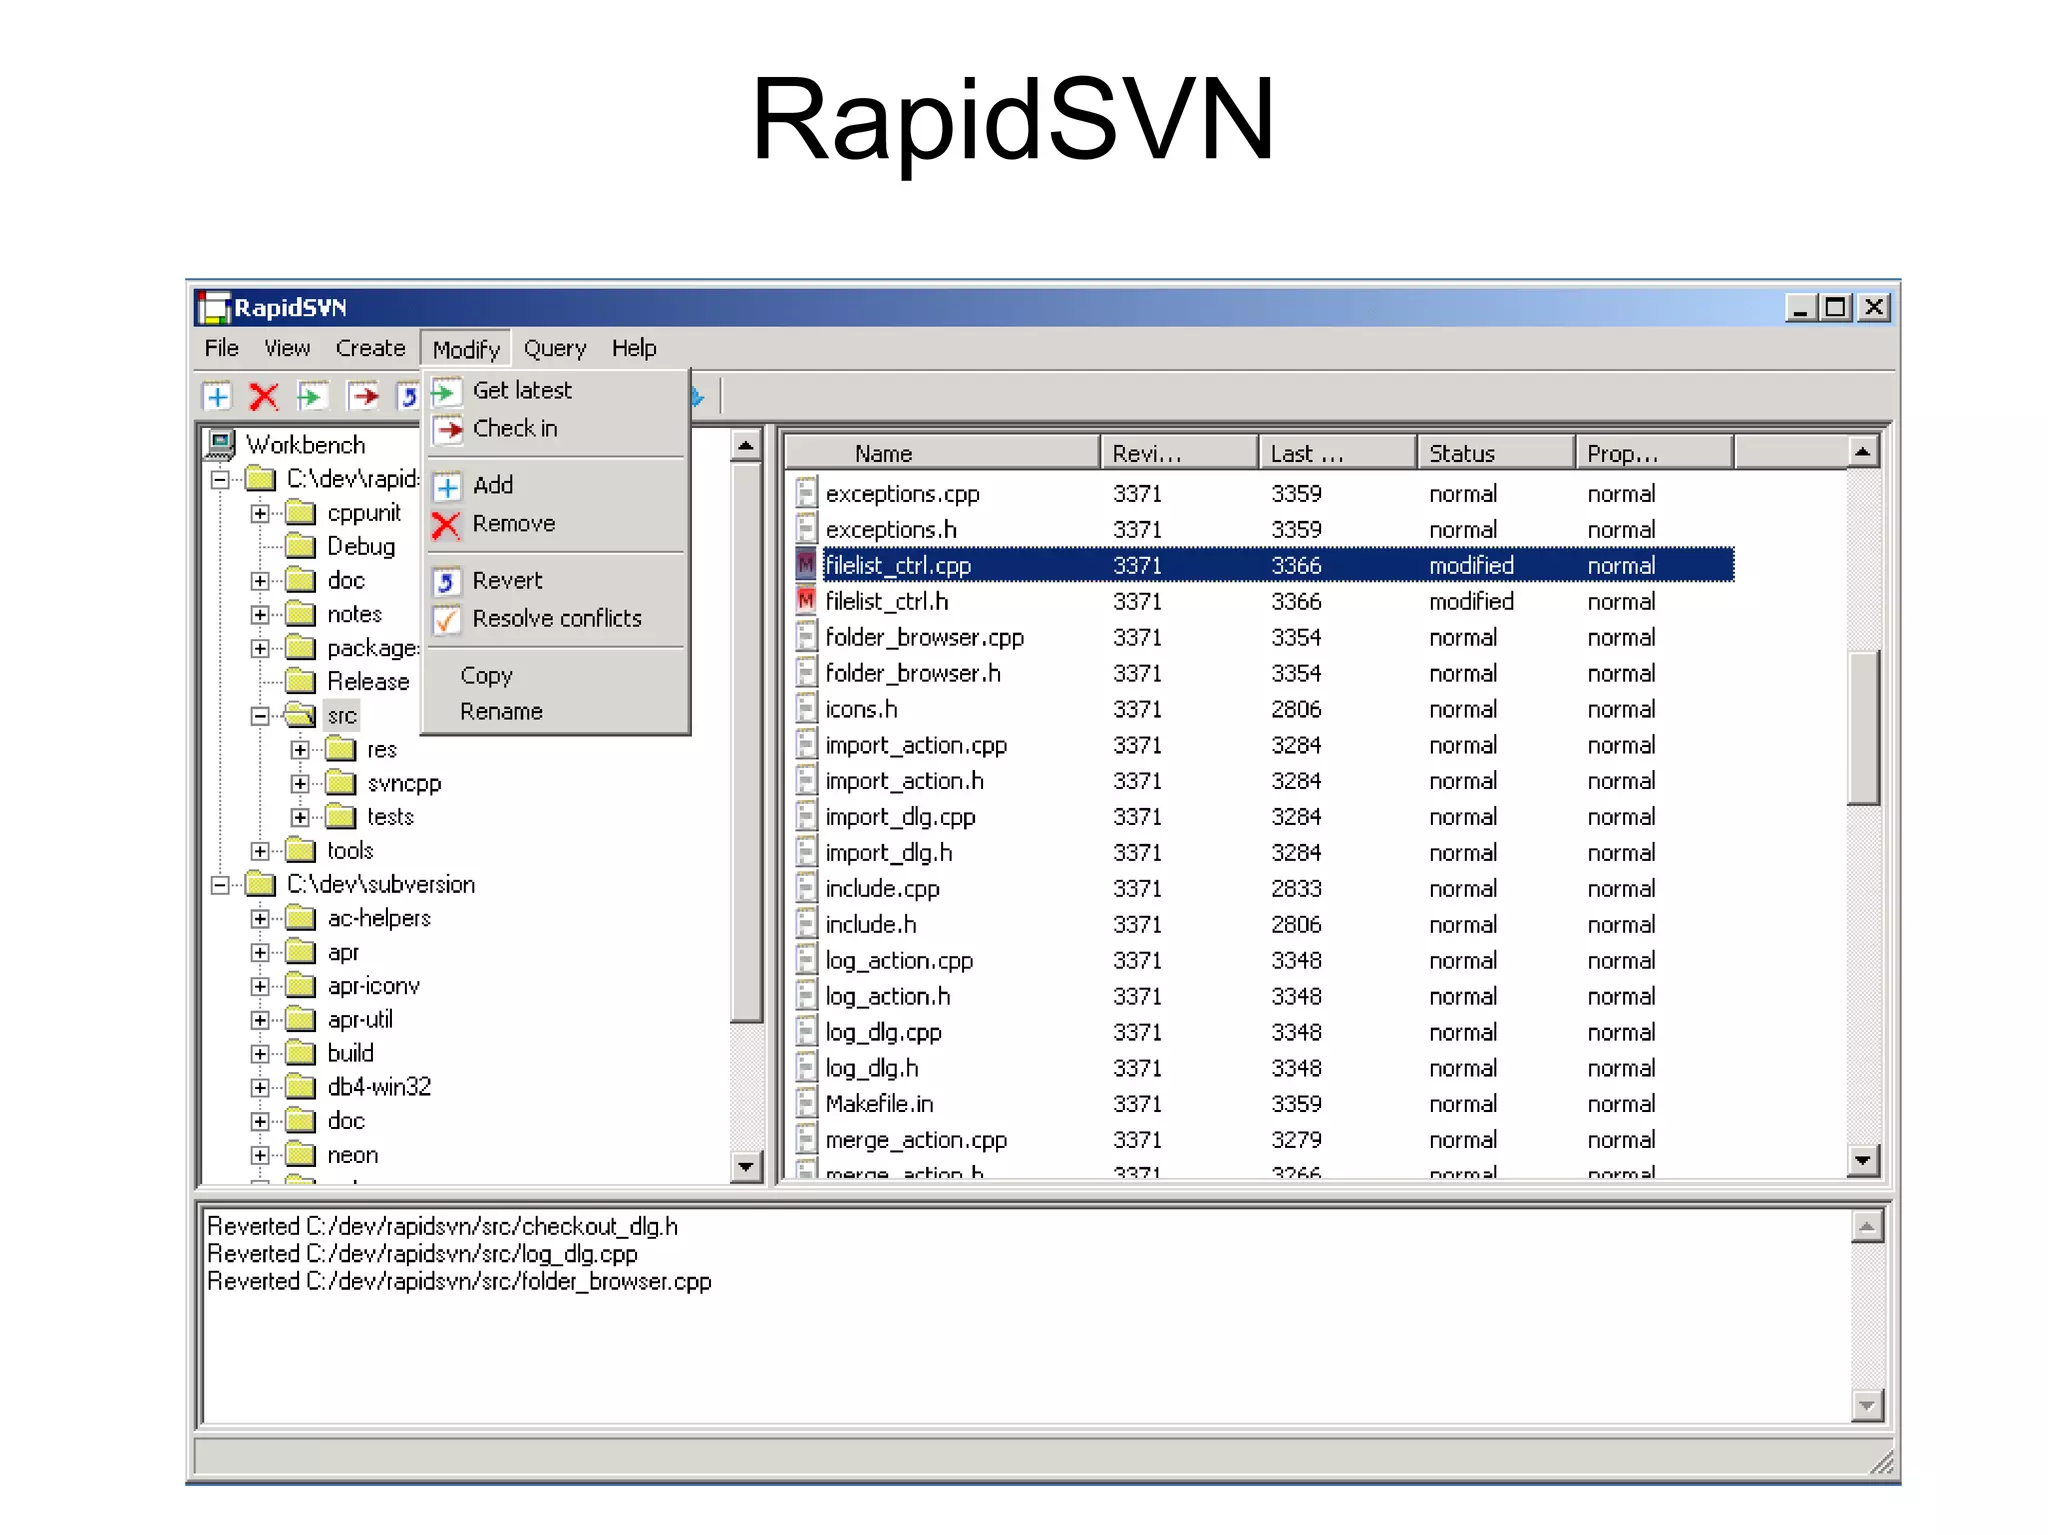Open the Query menu
Image resolution: width=2048 pixels, height=1535 pixels.
[554, 349]
